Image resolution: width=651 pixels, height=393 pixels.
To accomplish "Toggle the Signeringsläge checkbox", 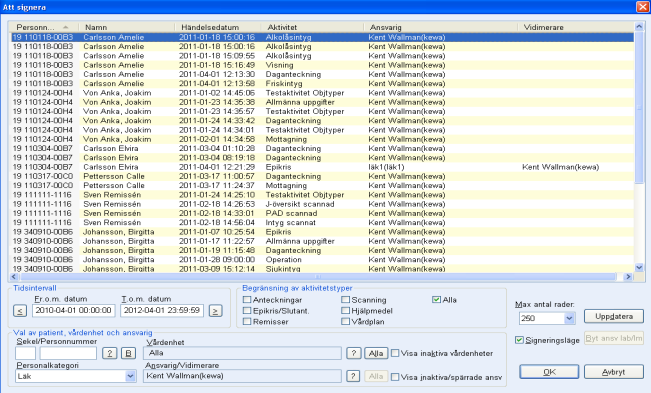I will coord(519,340).
